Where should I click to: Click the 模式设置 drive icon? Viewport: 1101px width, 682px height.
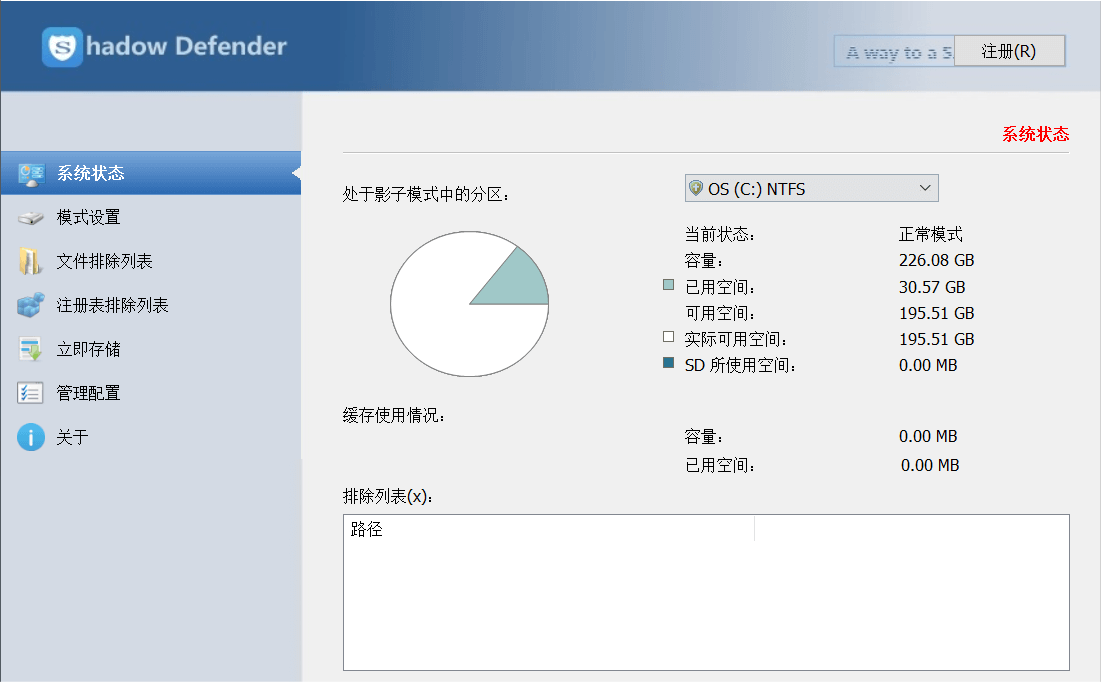click(x=31, y=218)
